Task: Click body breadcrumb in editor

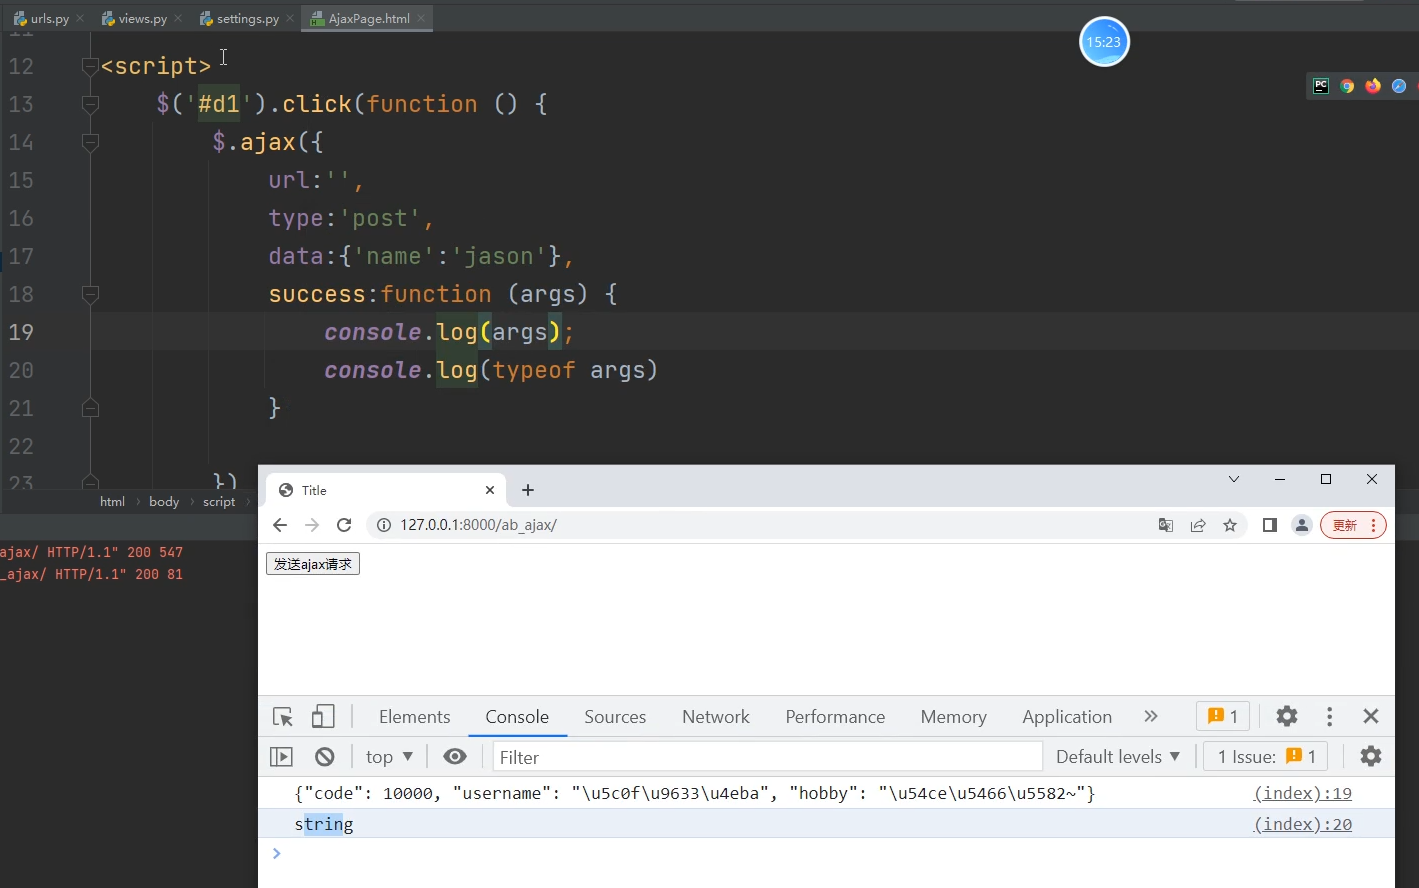Action: (164, 502)
